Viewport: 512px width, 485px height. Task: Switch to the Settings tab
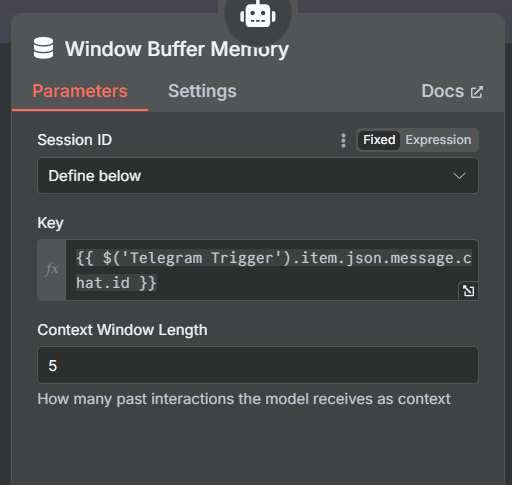[x=202, y=91]
